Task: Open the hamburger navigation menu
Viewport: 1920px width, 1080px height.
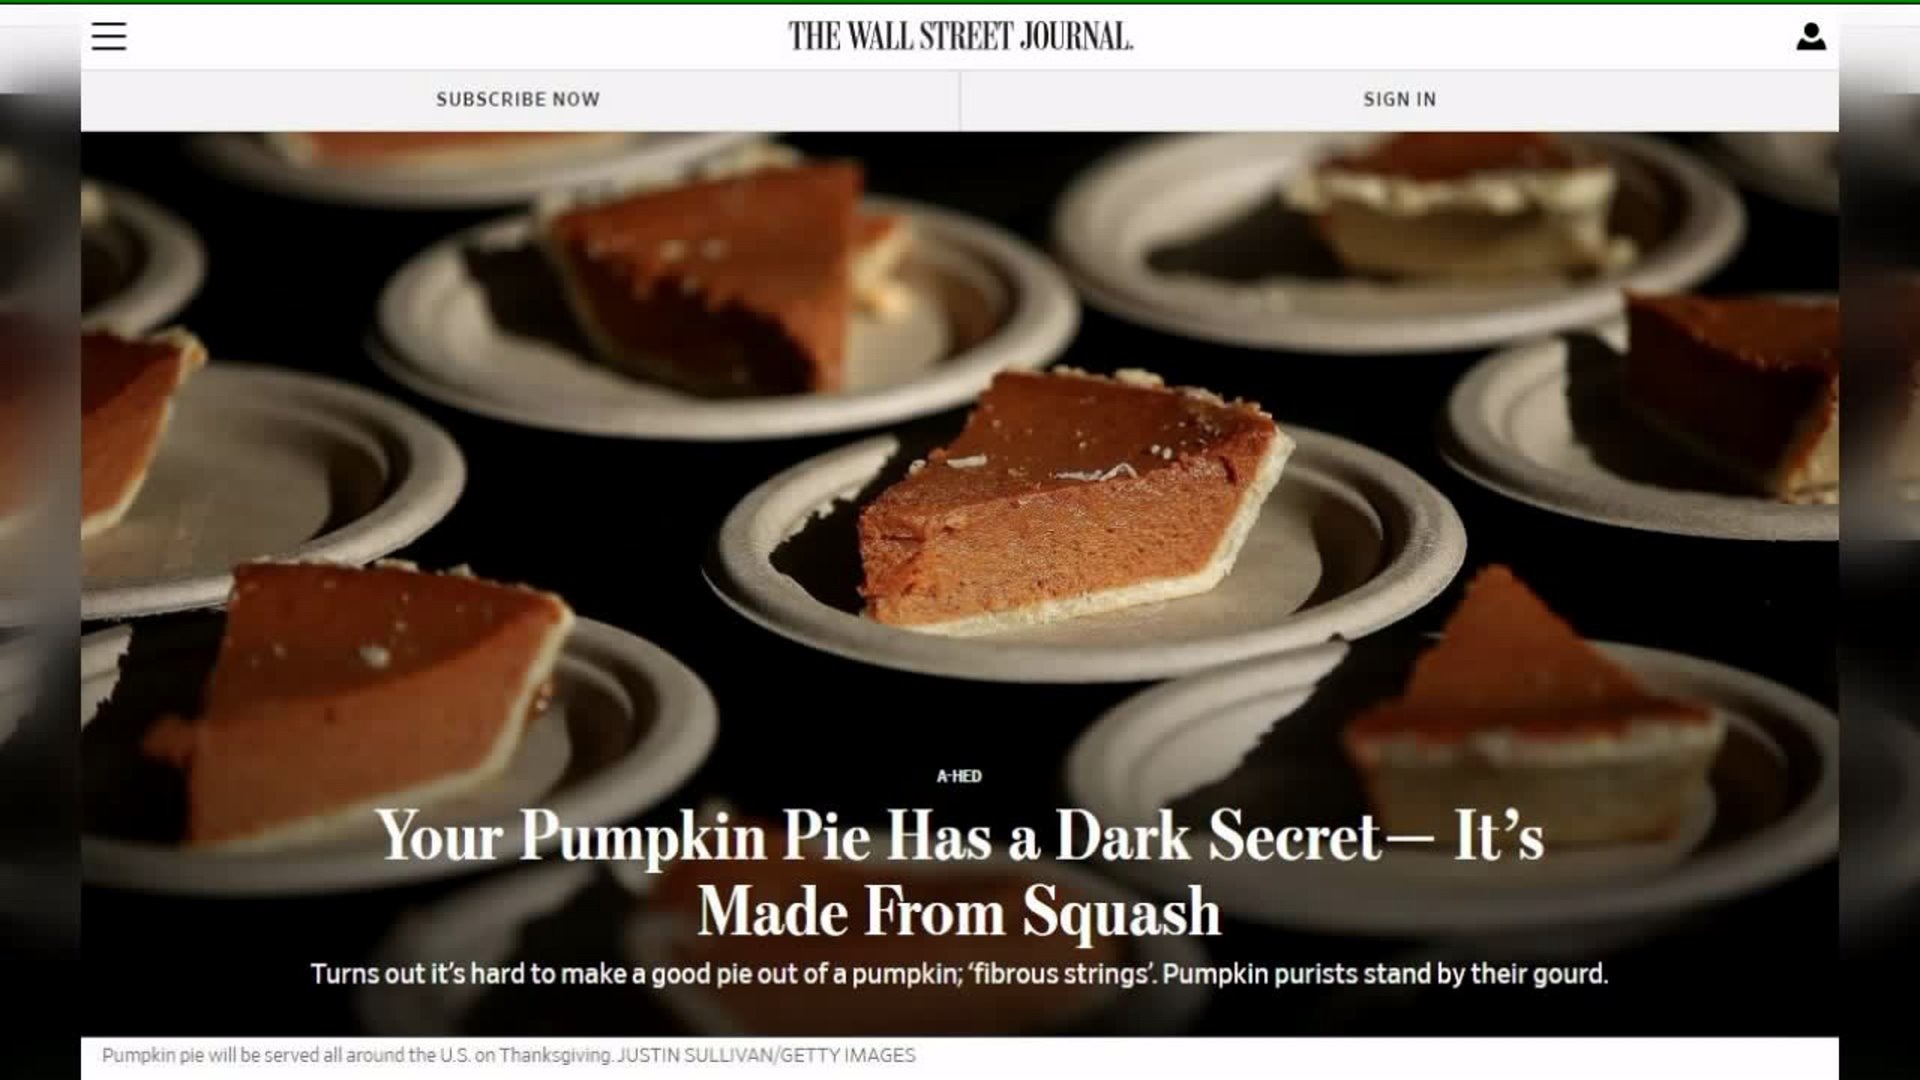Action: coord(109,37)
